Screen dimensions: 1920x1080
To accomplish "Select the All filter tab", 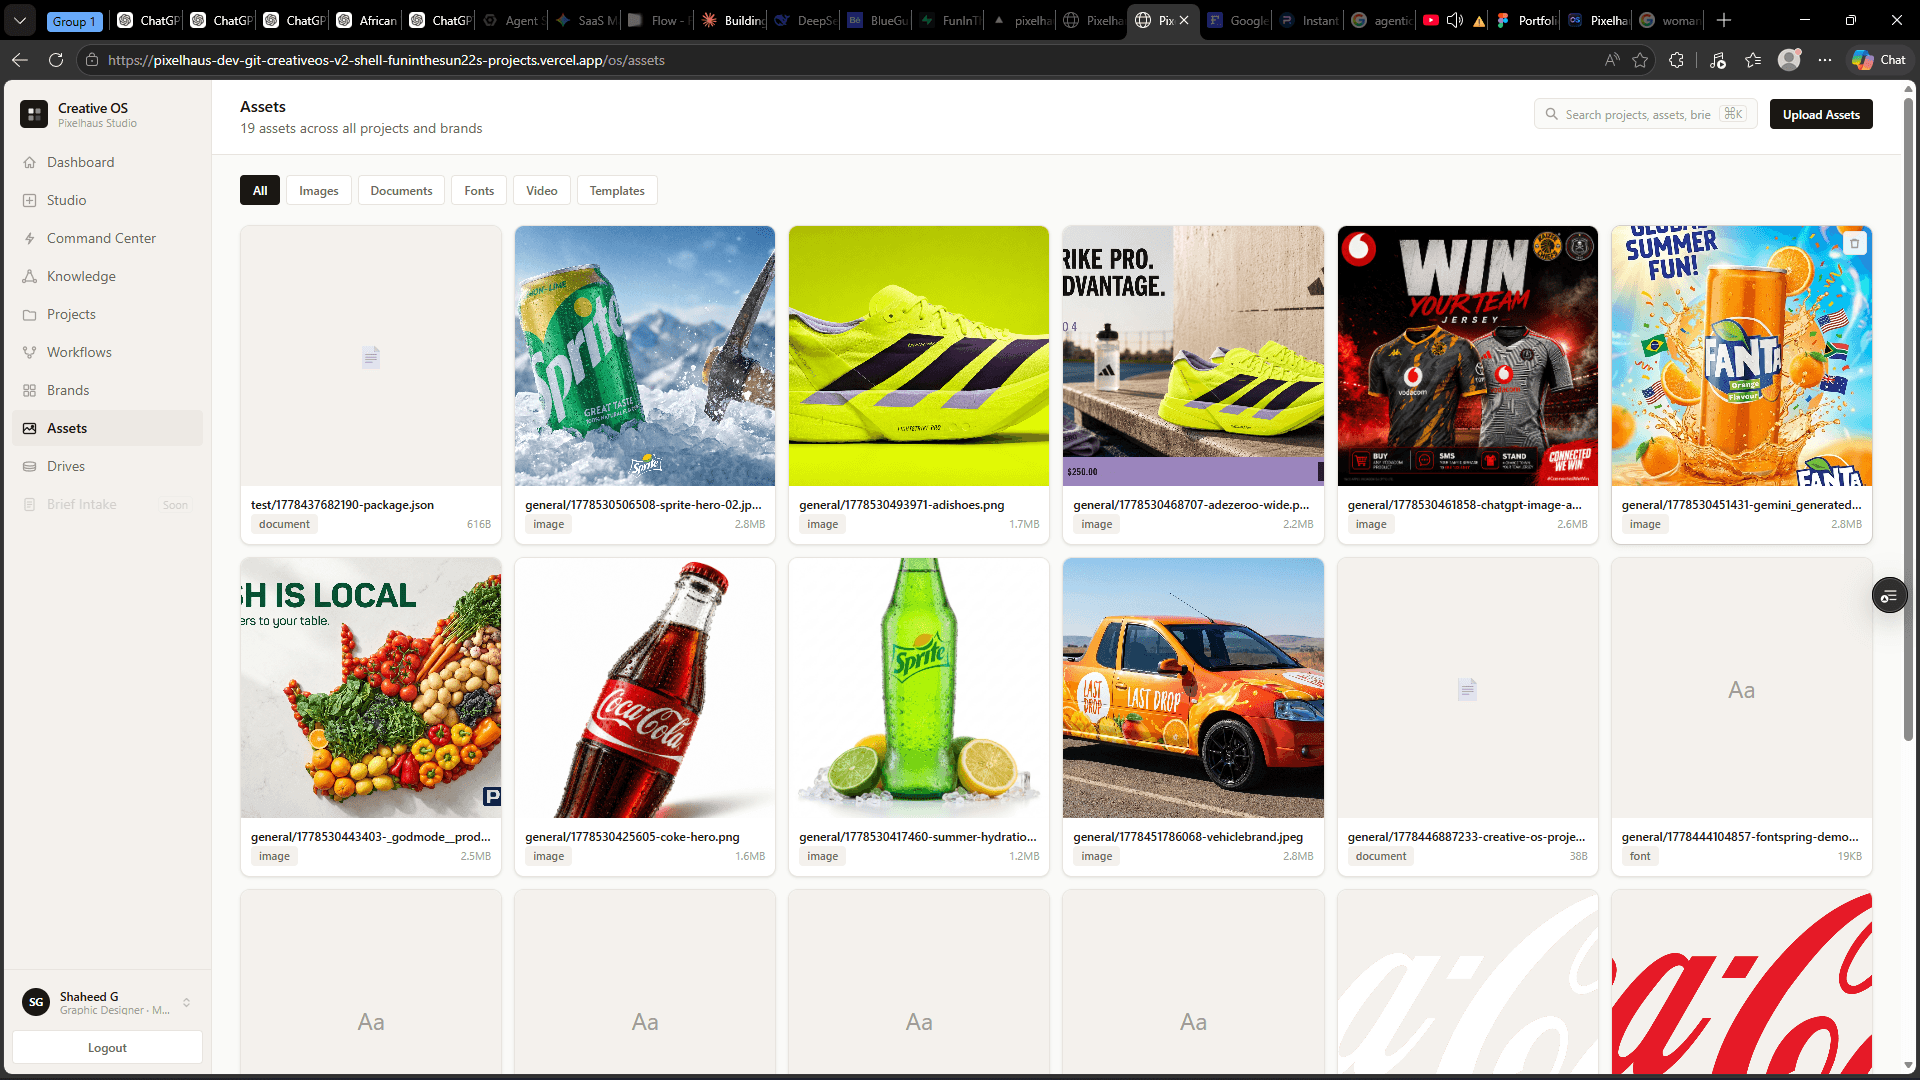I will (260, 190).
